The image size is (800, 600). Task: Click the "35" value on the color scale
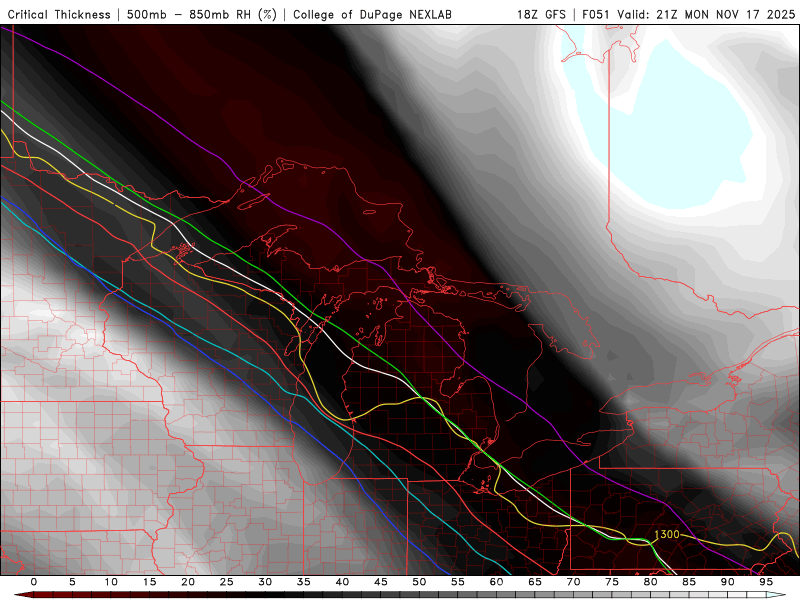(304, 582)
